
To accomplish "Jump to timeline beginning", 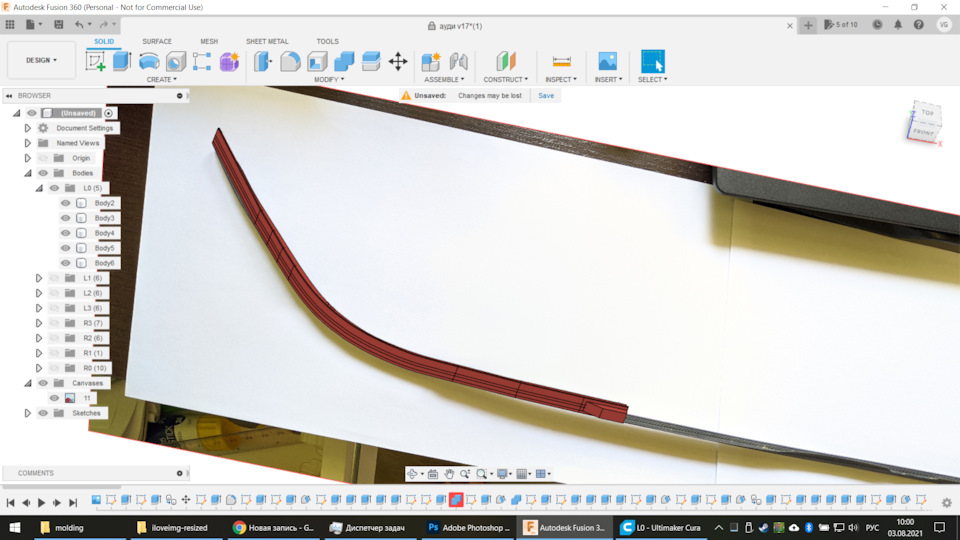I will coord(10,503).
